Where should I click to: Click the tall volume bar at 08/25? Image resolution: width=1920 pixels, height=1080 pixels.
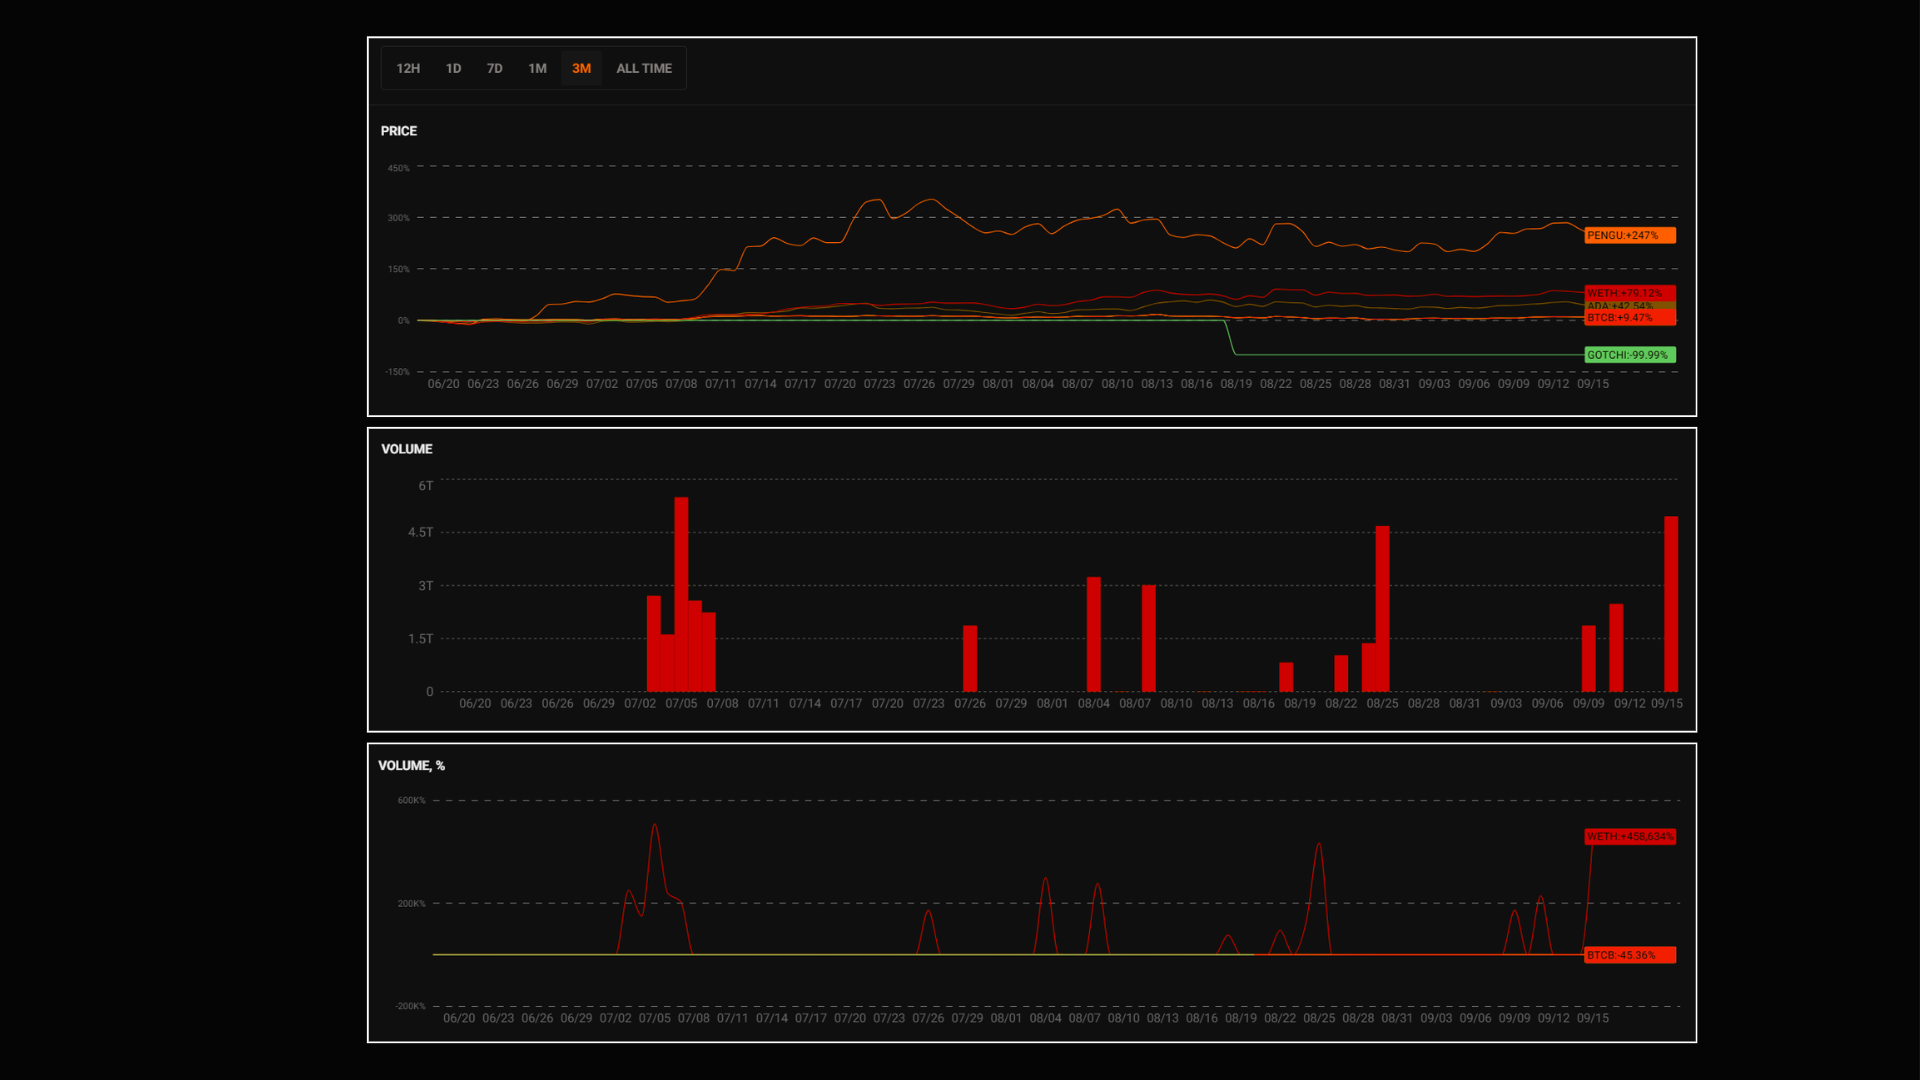tap(1382, 608)
